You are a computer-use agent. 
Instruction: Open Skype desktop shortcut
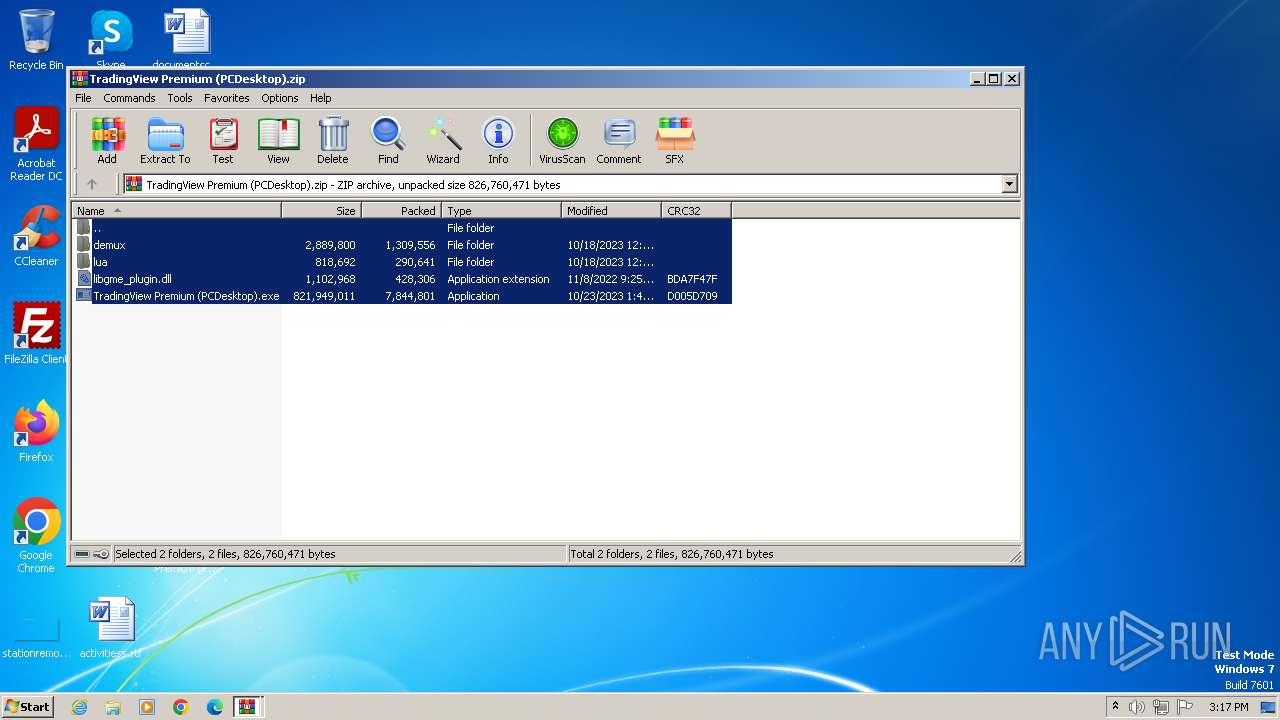(x=111, y=40)
